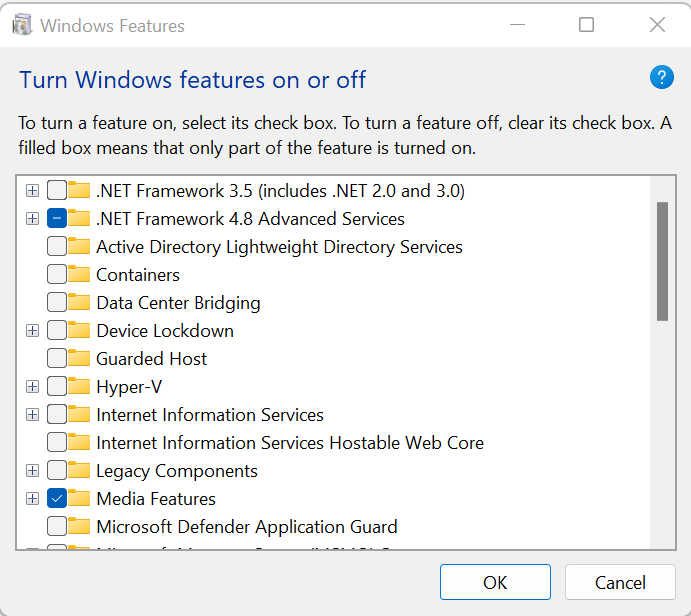691x616 pixels.
Task: Select the Media Features label
Action: click(156, 499)
